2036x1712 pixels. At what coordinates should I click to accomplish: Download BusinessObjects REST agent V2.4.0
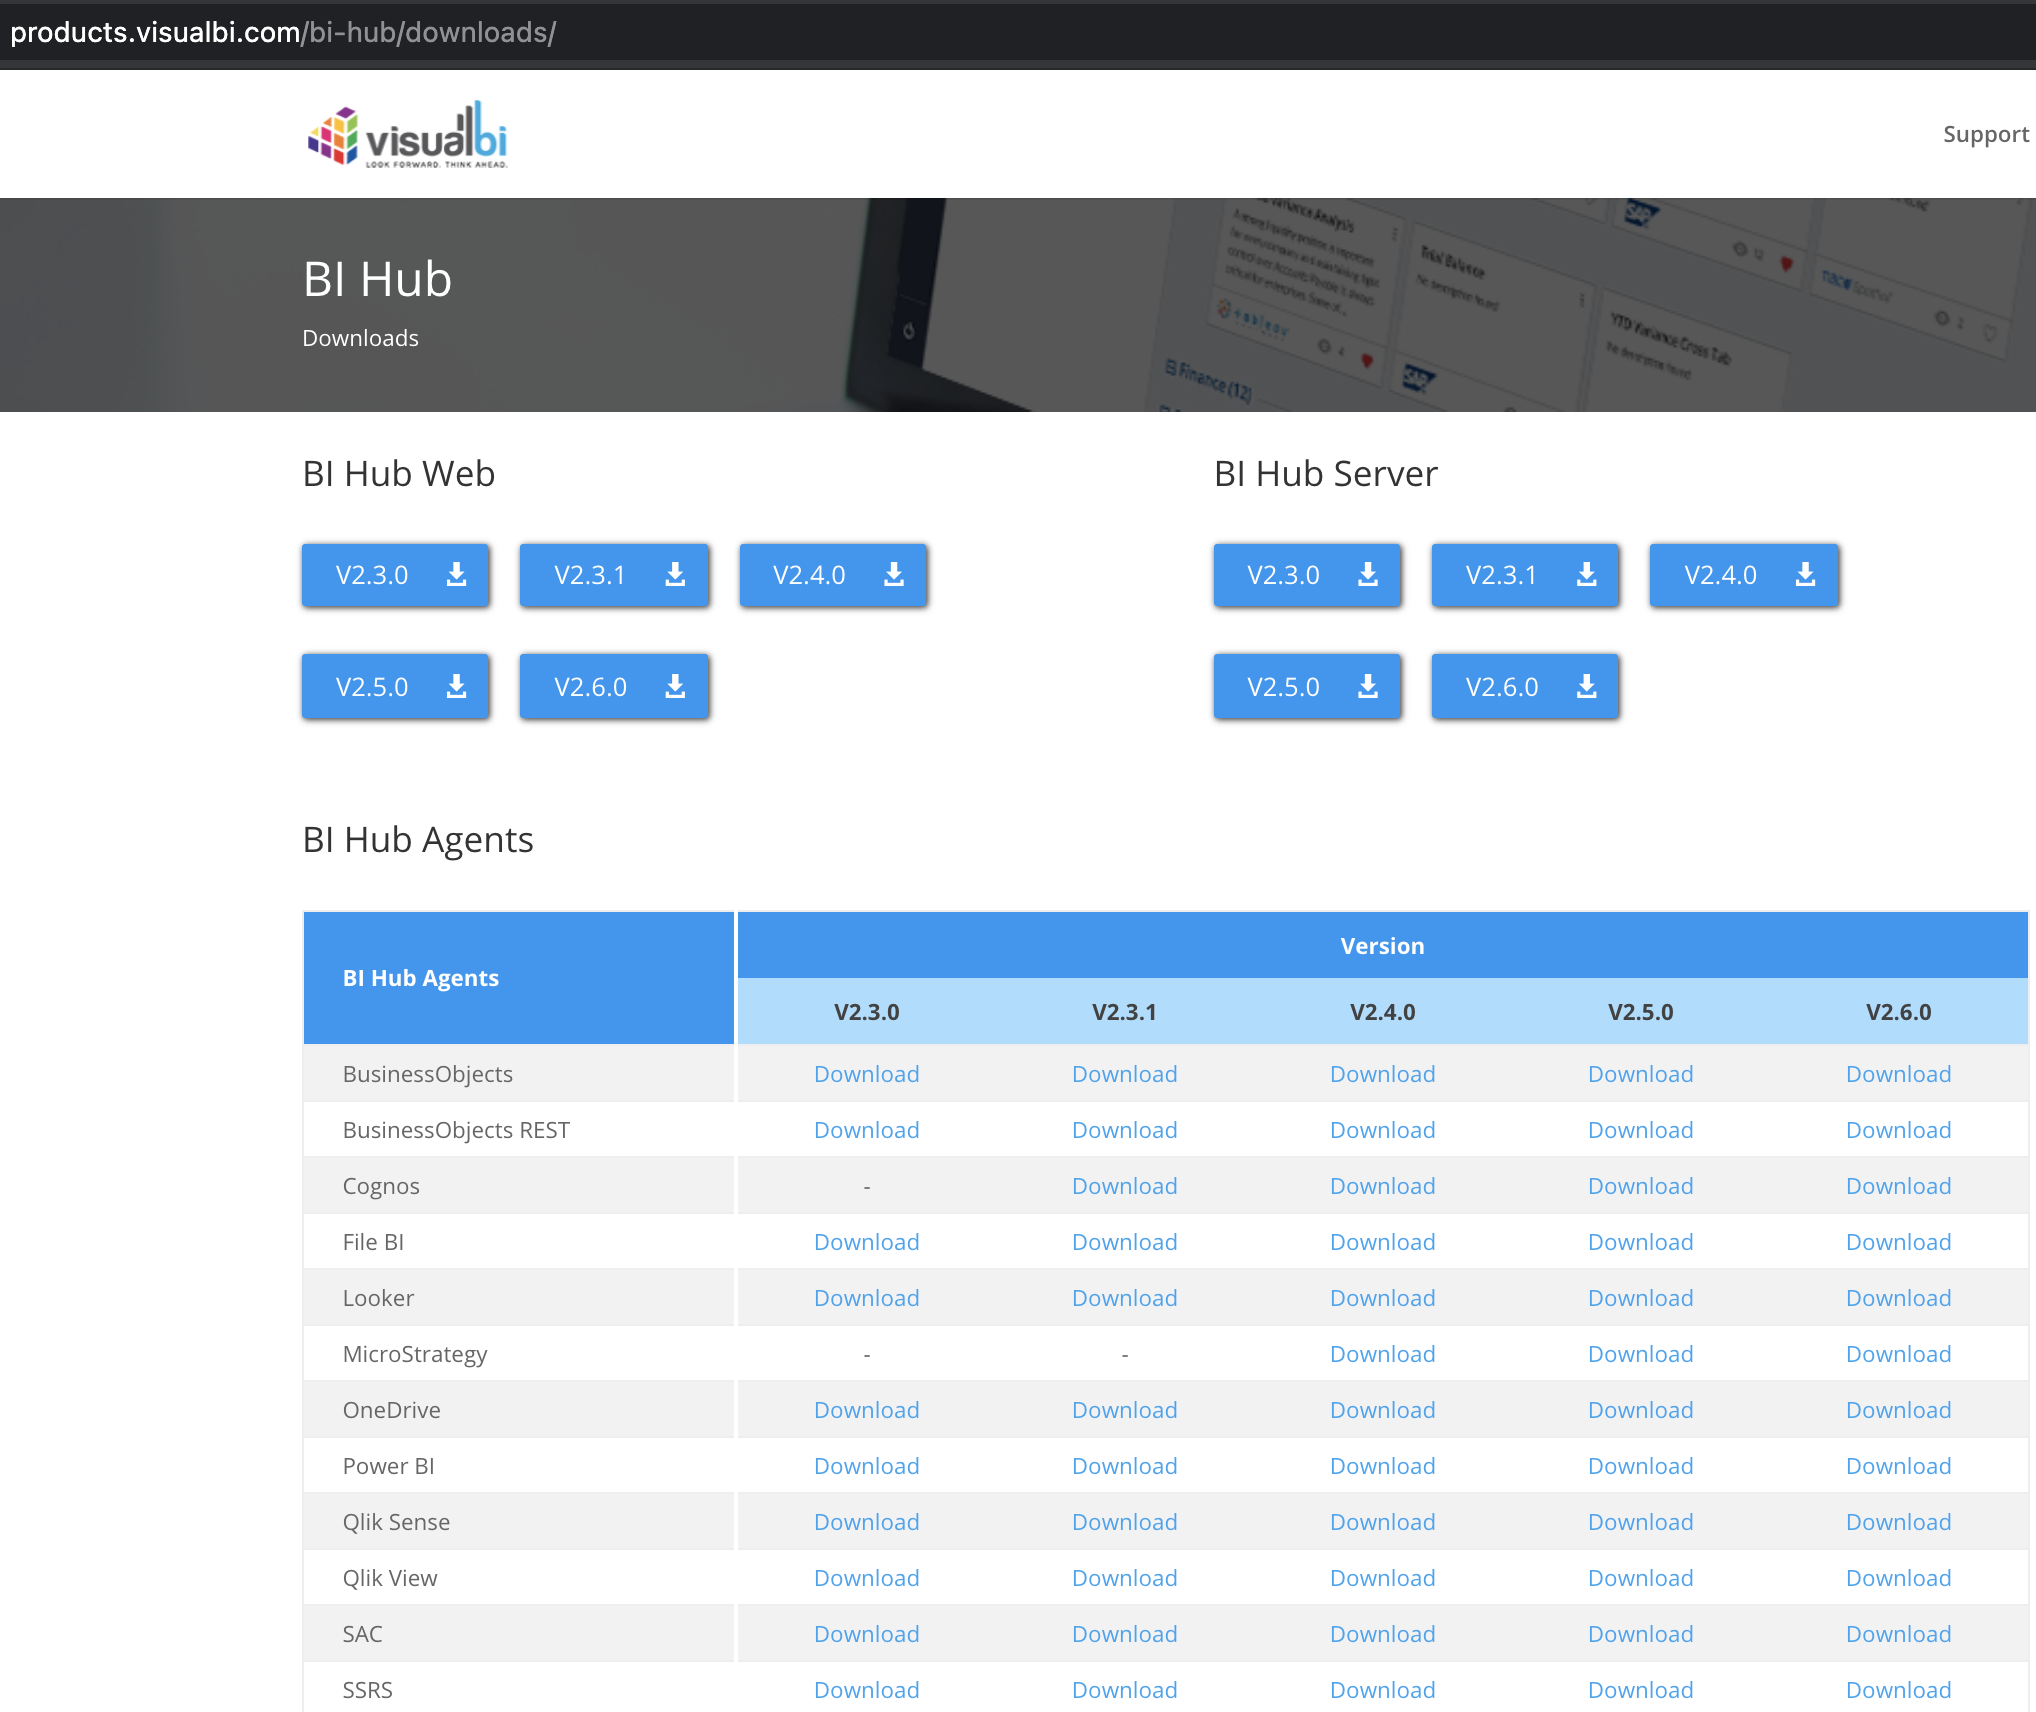(x=1382, y=1130)
